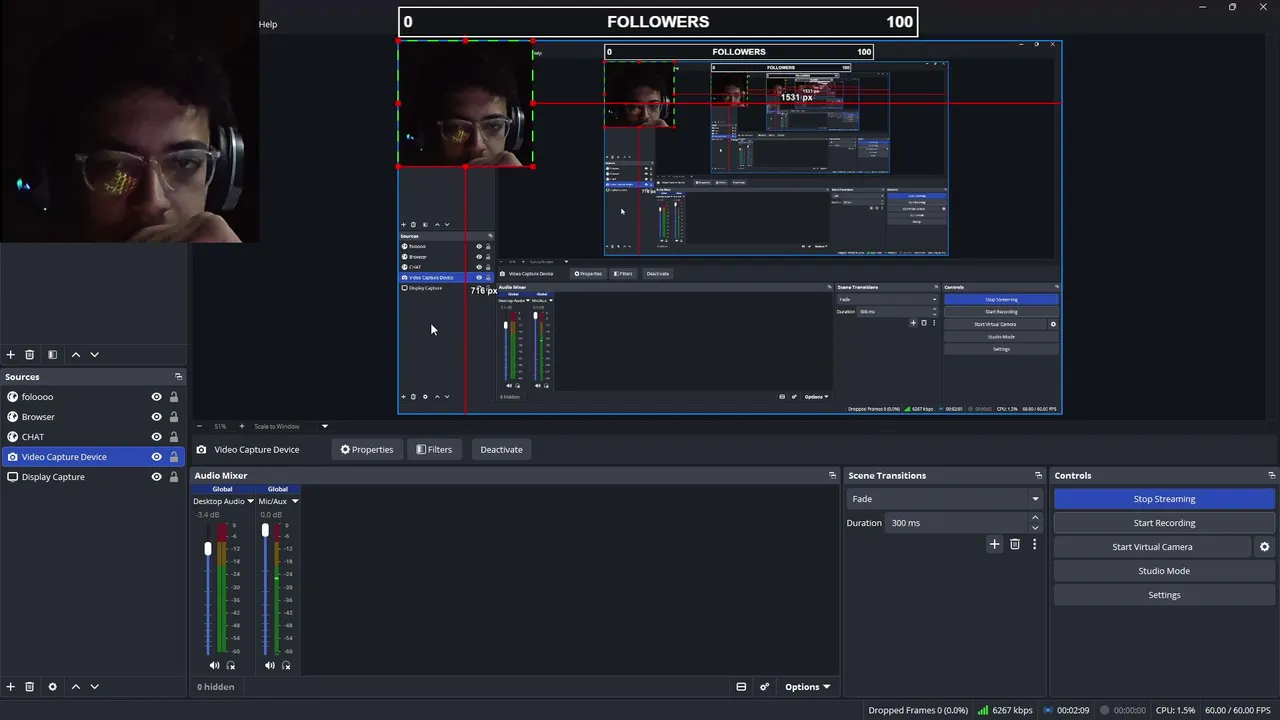Screen dimensions: 1280x720
Task: Move the scene up in the Scenes toolbar
Action: point(75,355)
